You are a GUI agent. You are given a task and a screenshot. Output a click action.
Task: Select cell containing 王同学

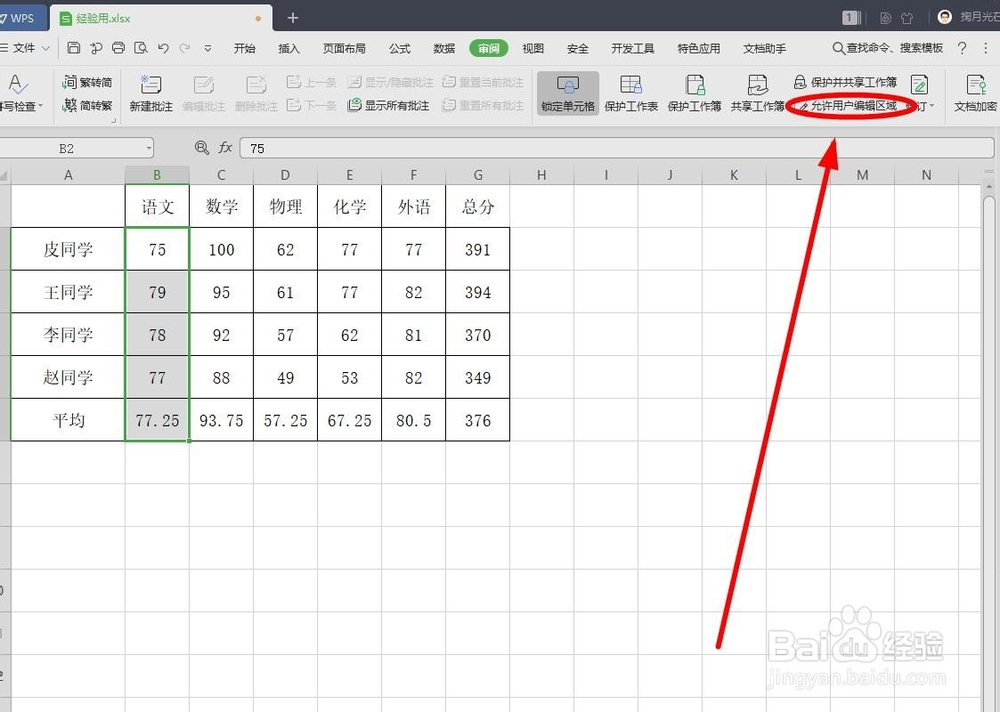pyautogui.click(x=68, y=292)
